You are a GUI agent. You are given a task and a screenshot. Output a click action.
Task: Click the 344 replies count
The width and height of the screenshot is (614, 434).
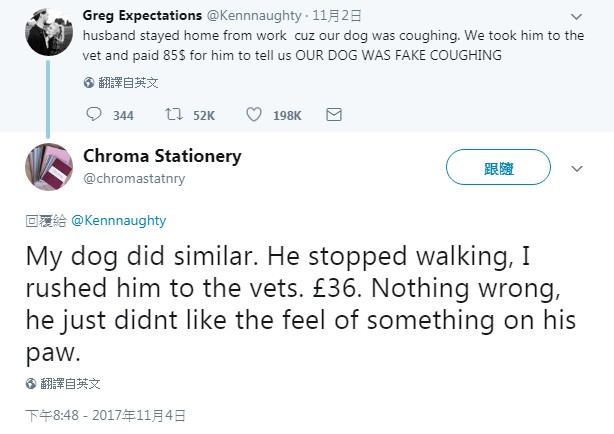(x=123, y=116)
